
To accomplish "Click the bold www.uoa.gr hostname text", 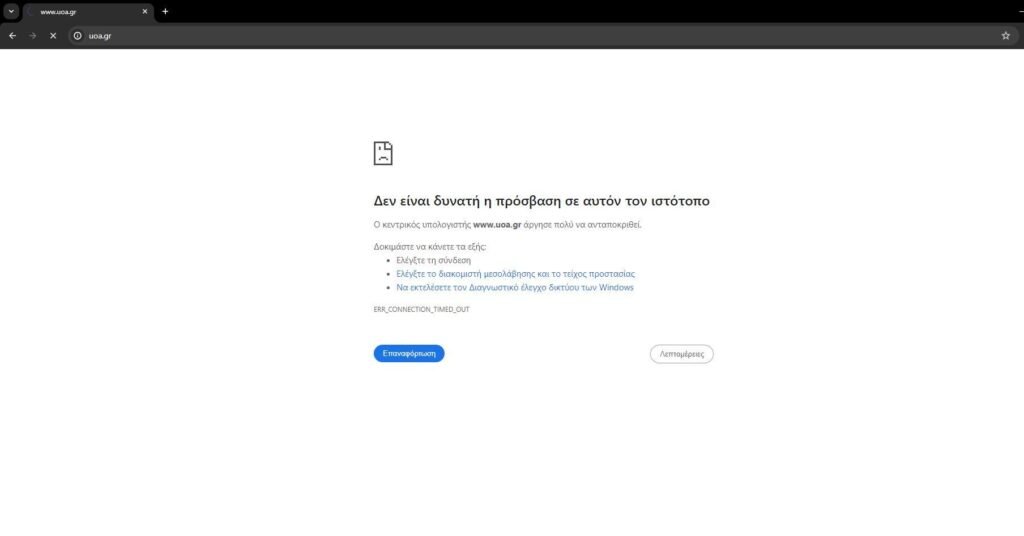I will 497,225.
